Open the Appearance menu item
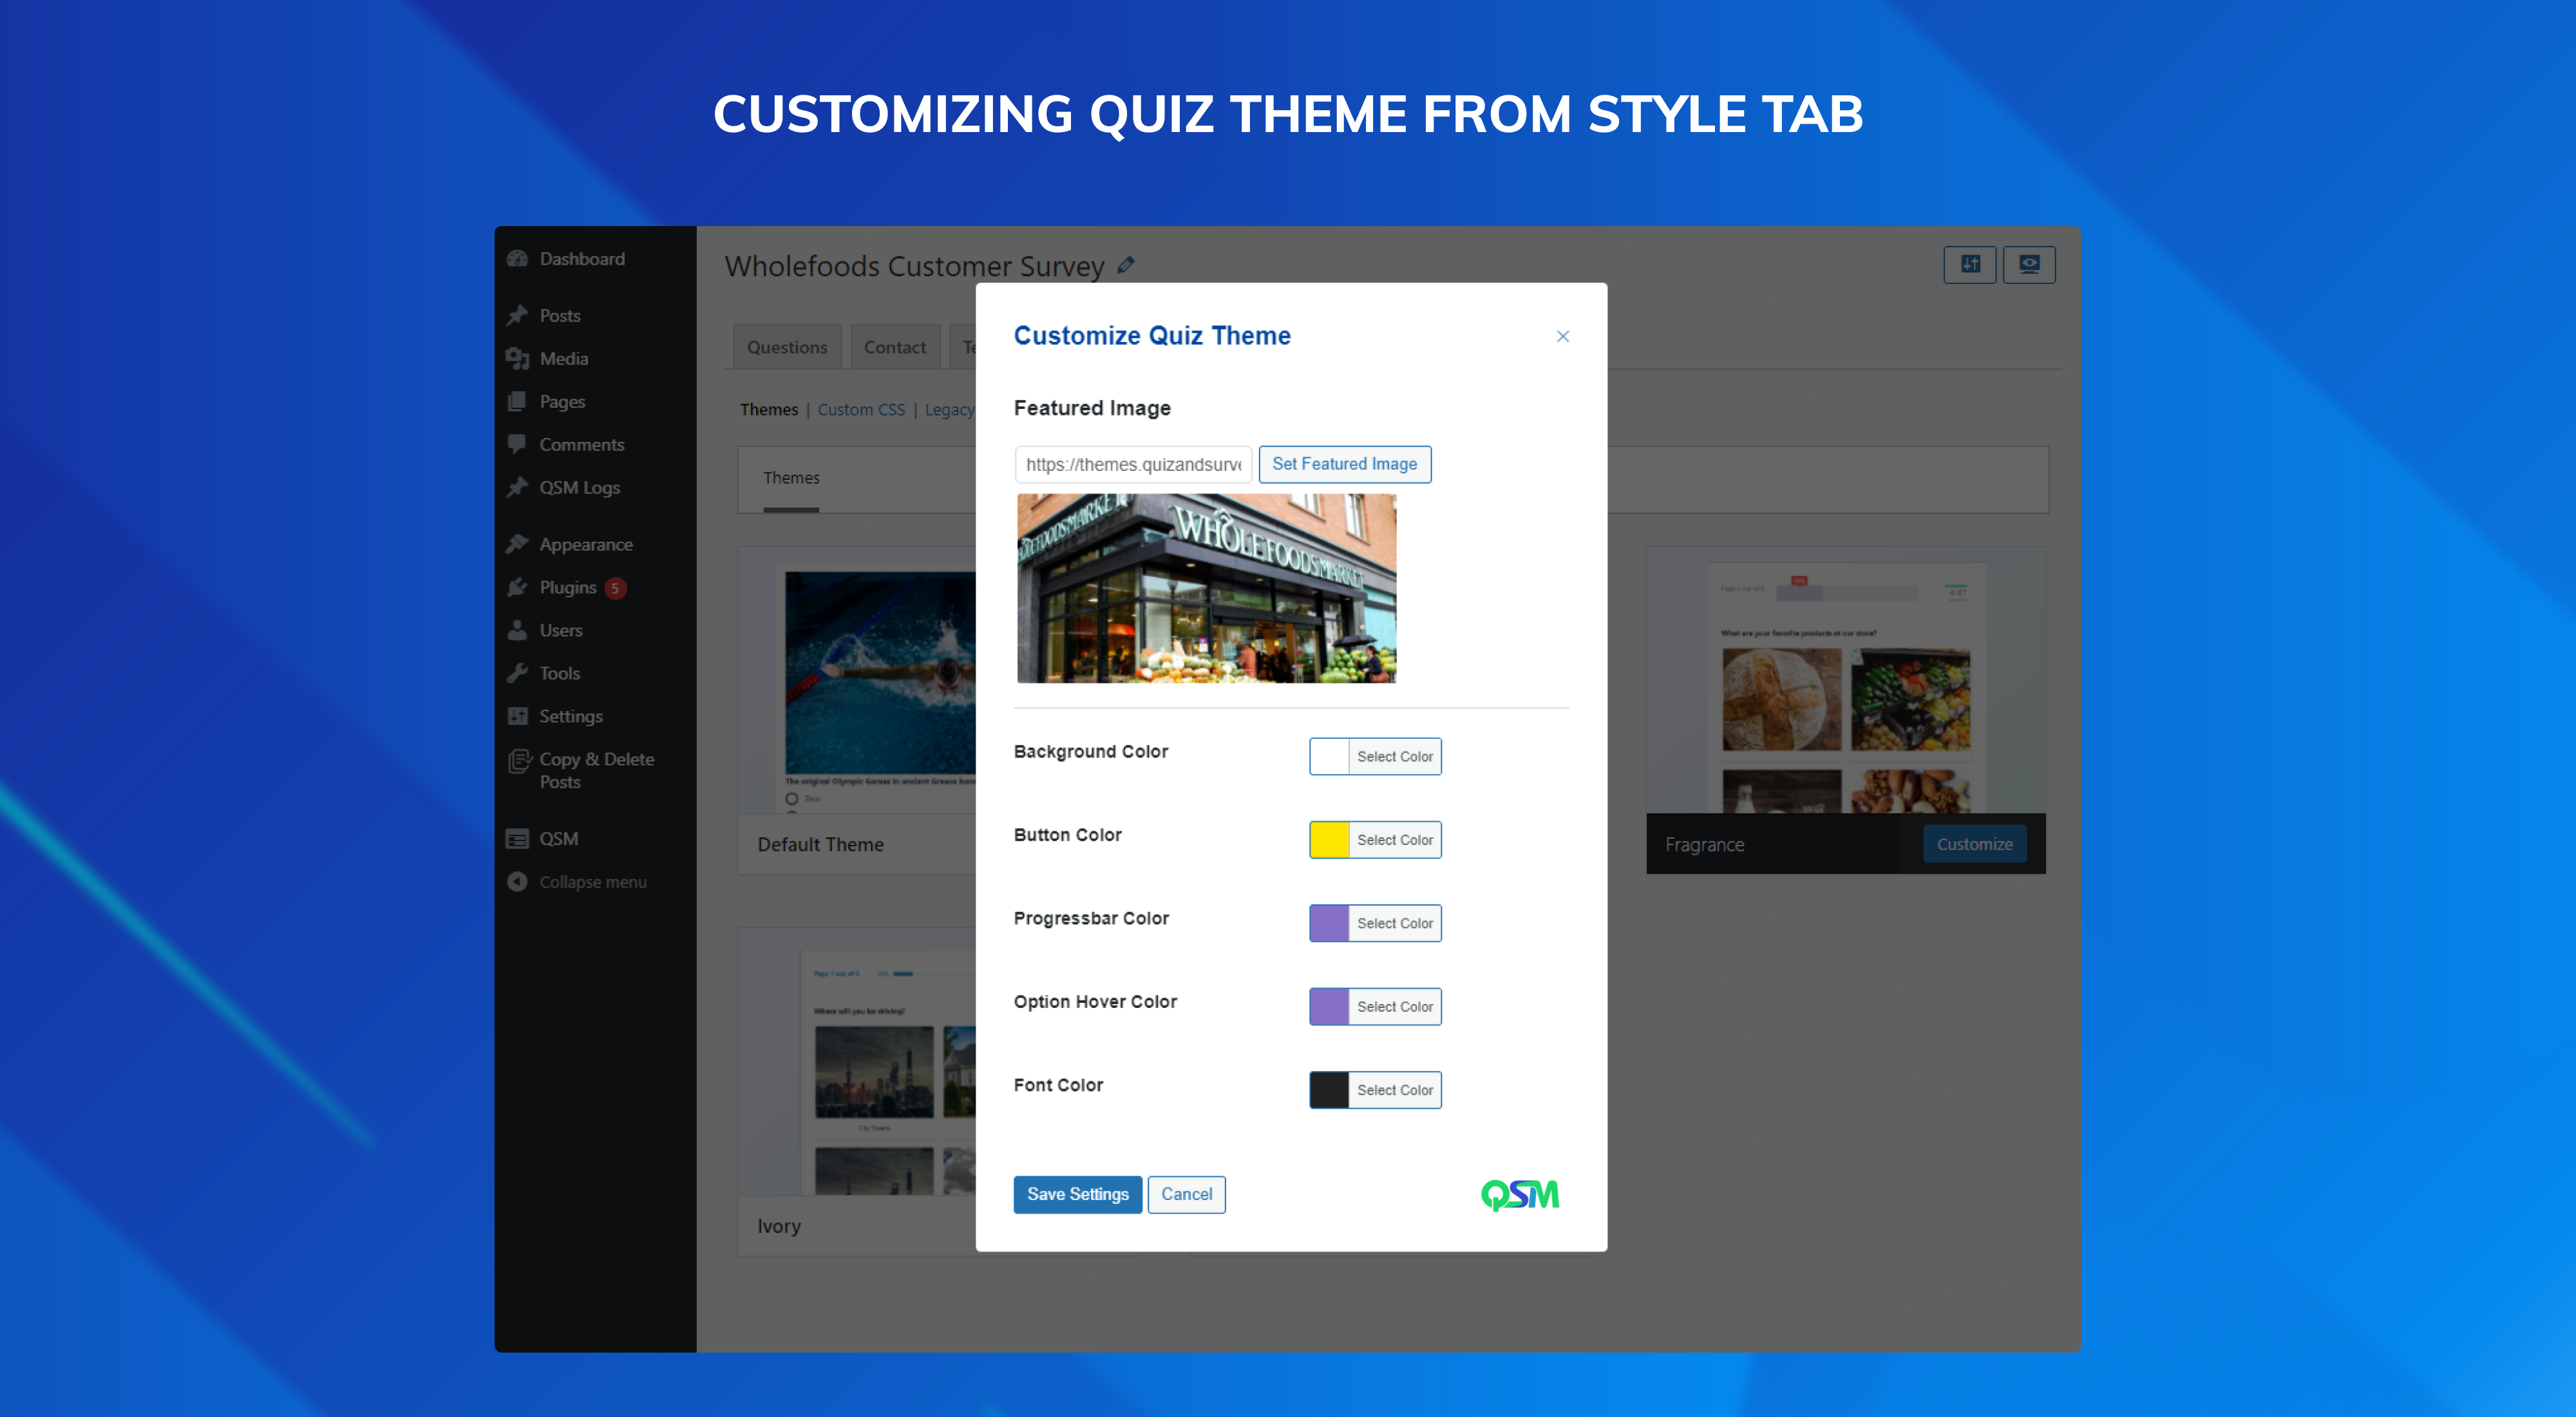Viewport: 2576px width, 1417px height. point(586,545)
